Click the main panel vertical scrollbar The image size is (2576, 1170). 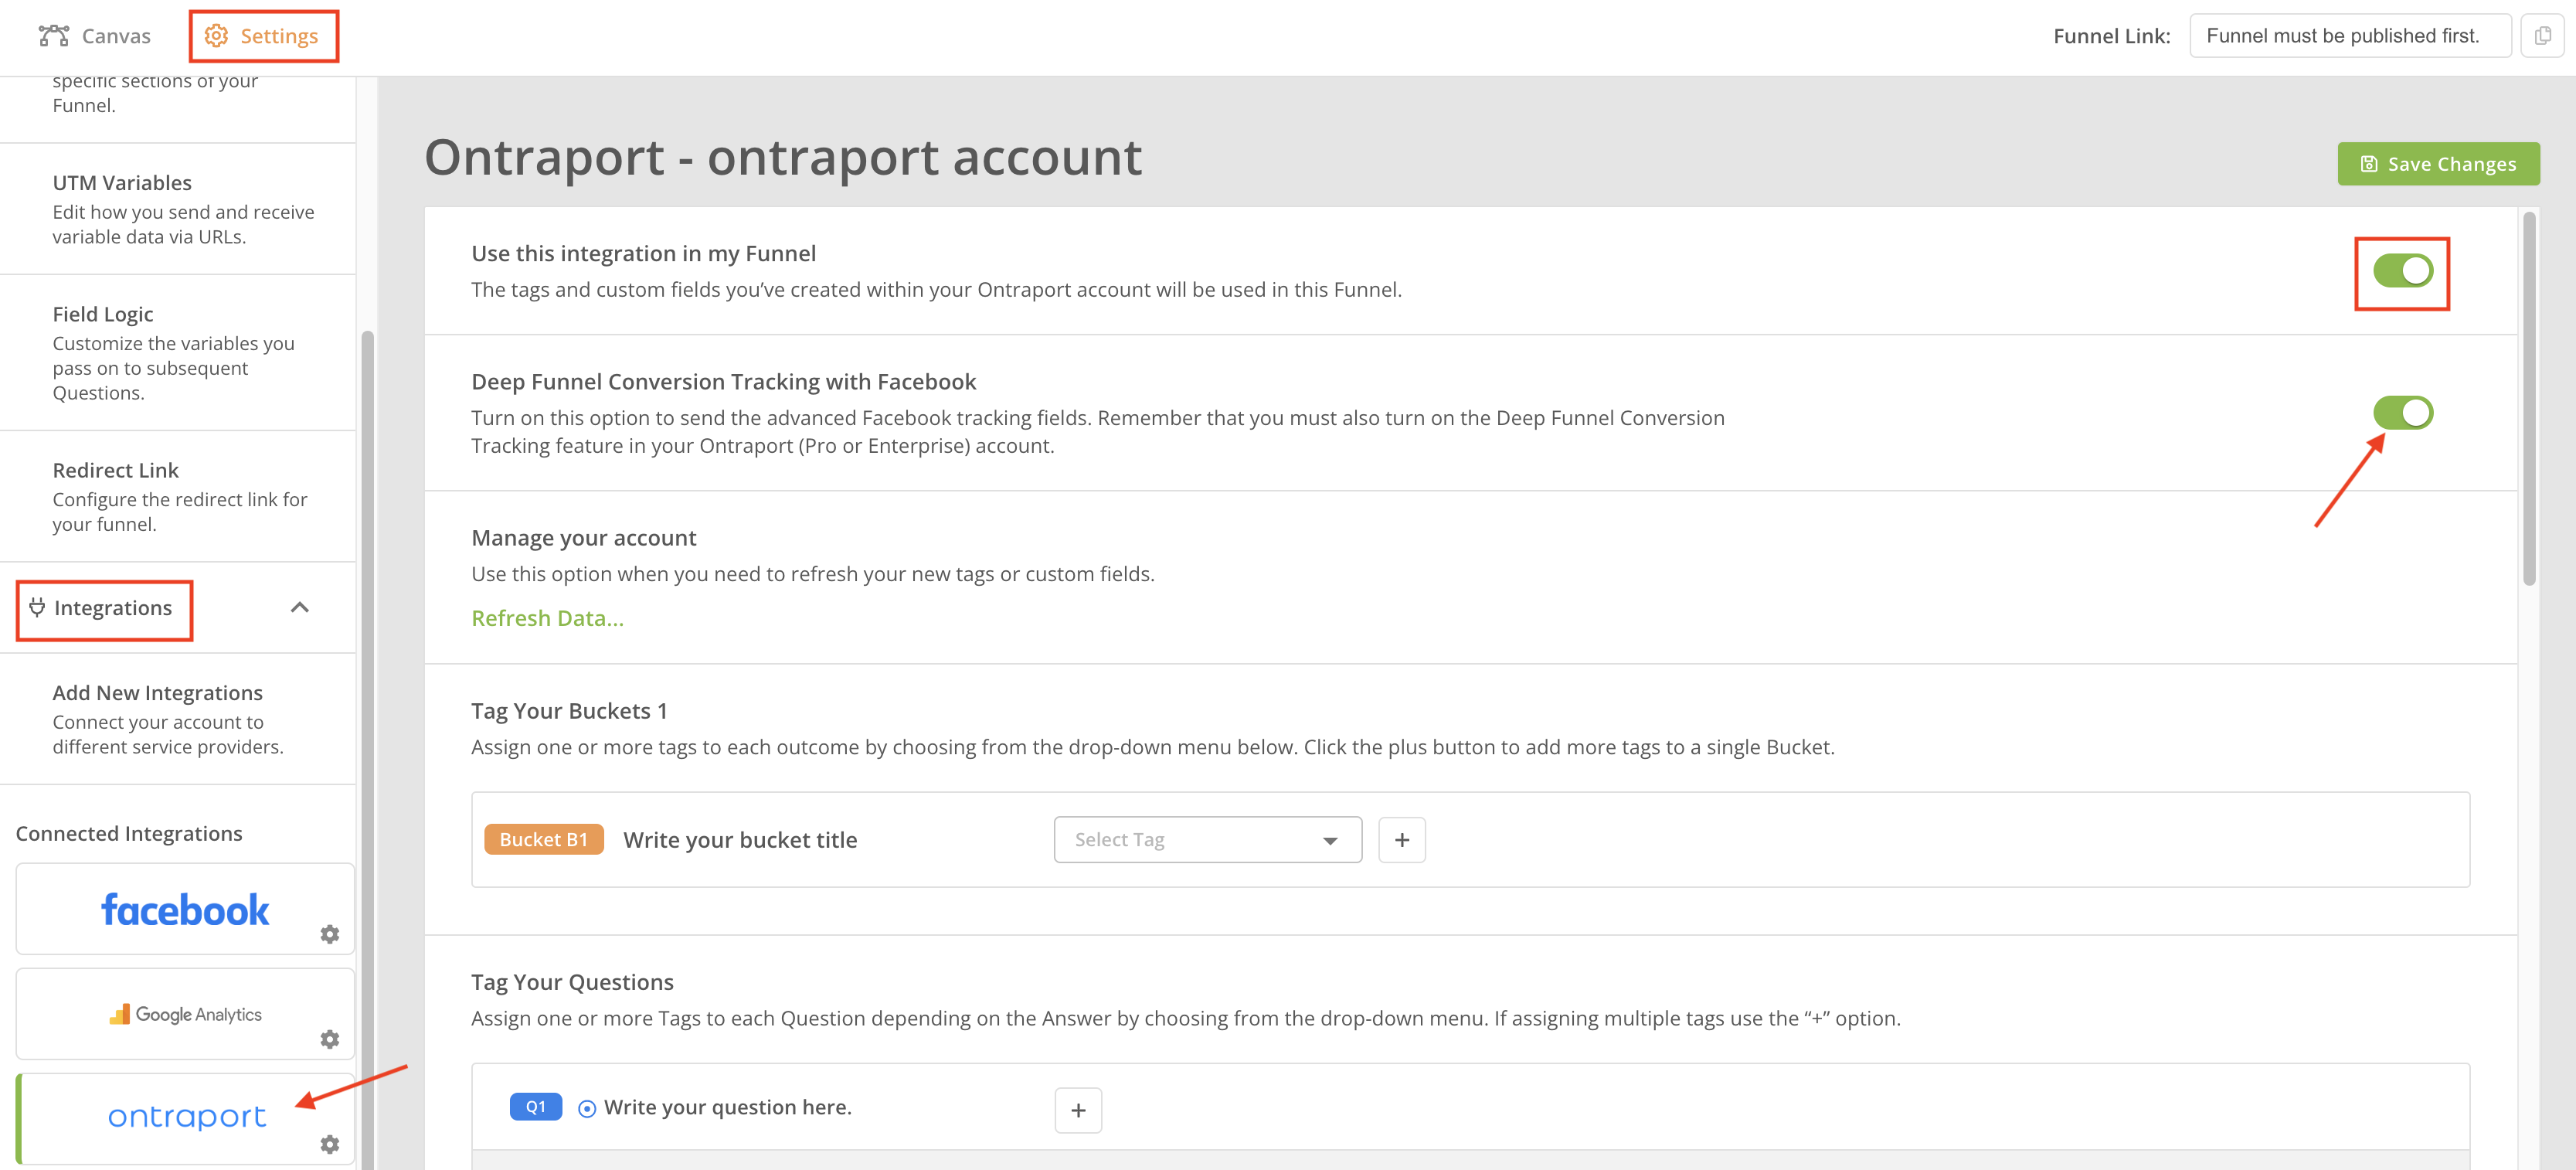pyautogui.click(x=2528, y=400)
